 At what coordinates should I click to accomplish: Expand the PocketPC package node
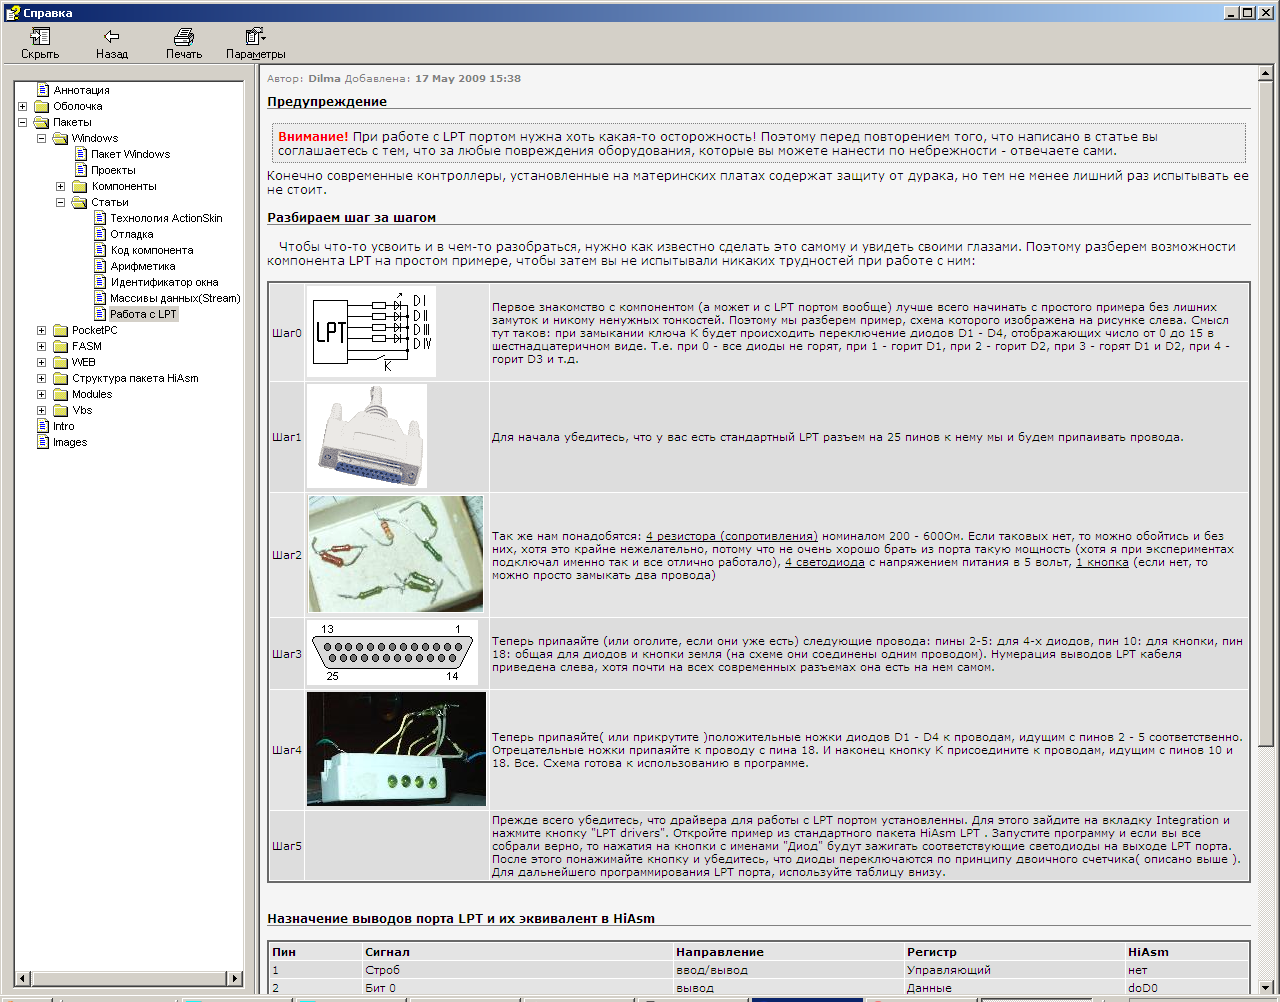pos(42,330)
